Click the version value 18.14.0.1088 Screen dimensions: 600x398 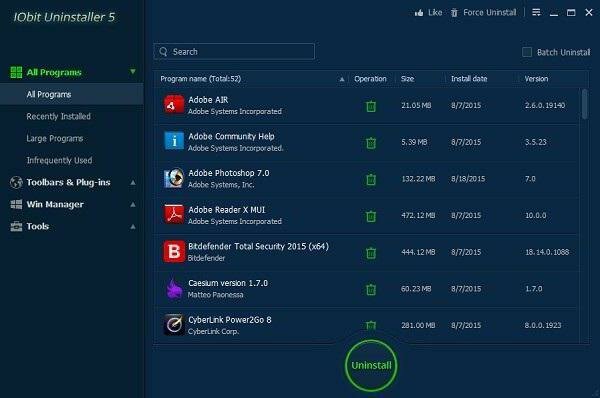[547, 252]
